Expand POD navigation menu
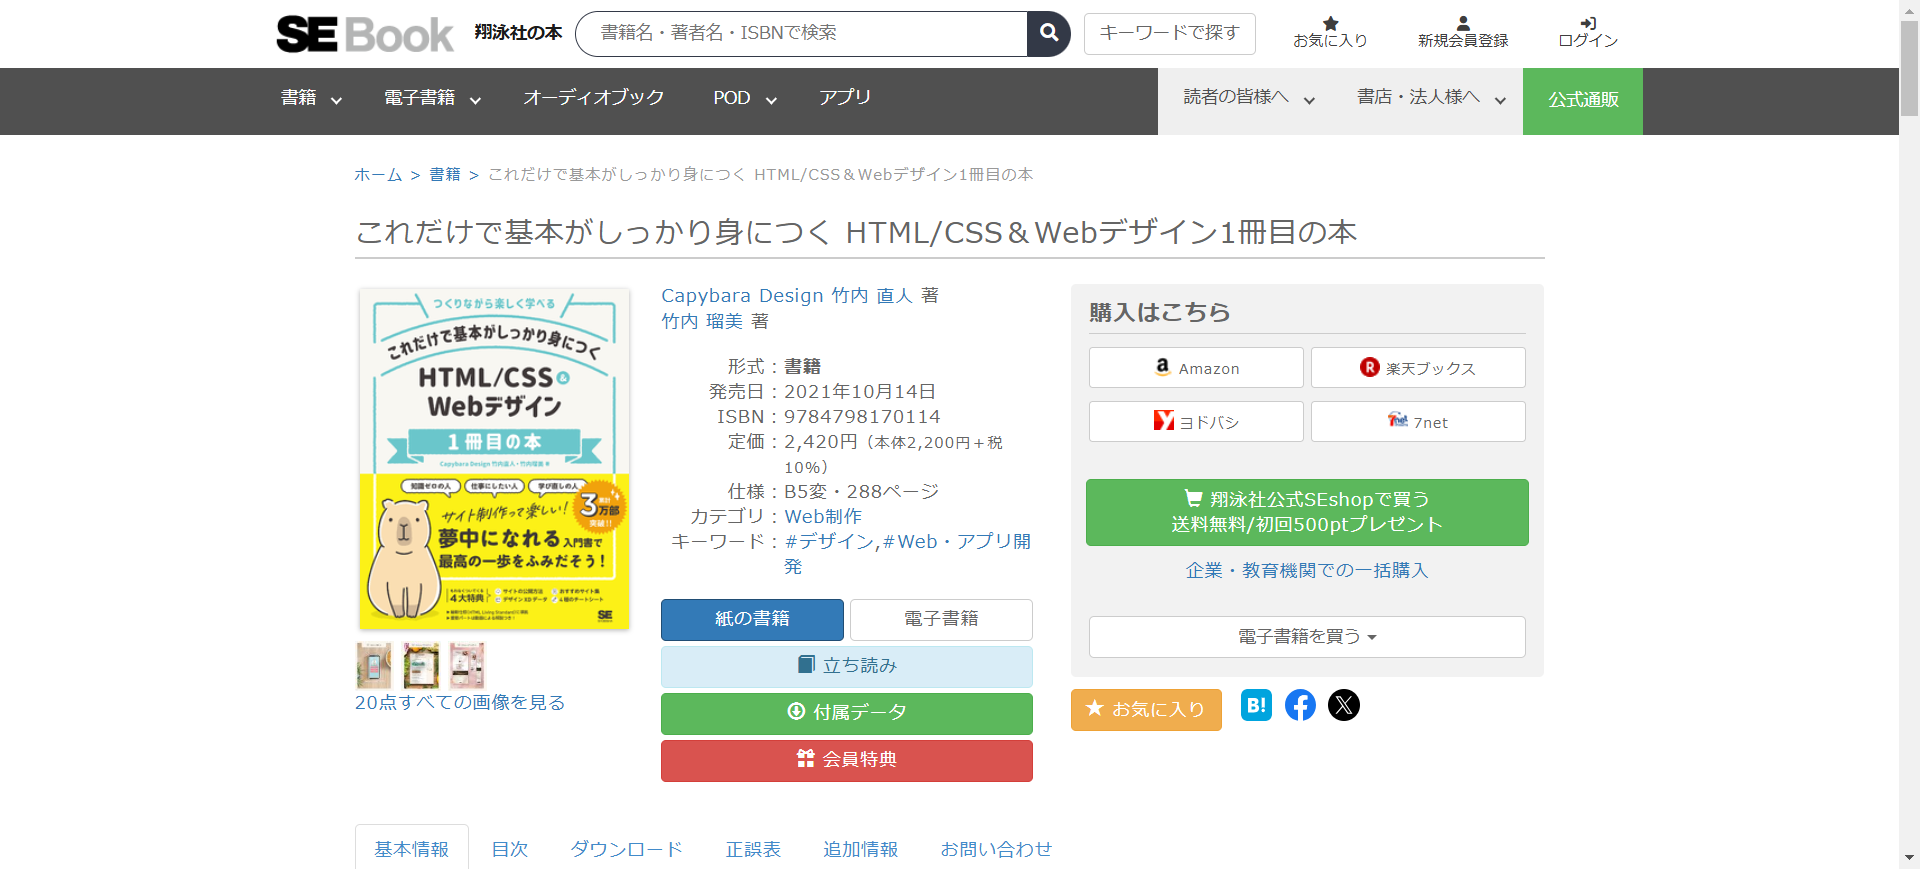The height and width of the screenshot is (869, 1920). (745, 98)
